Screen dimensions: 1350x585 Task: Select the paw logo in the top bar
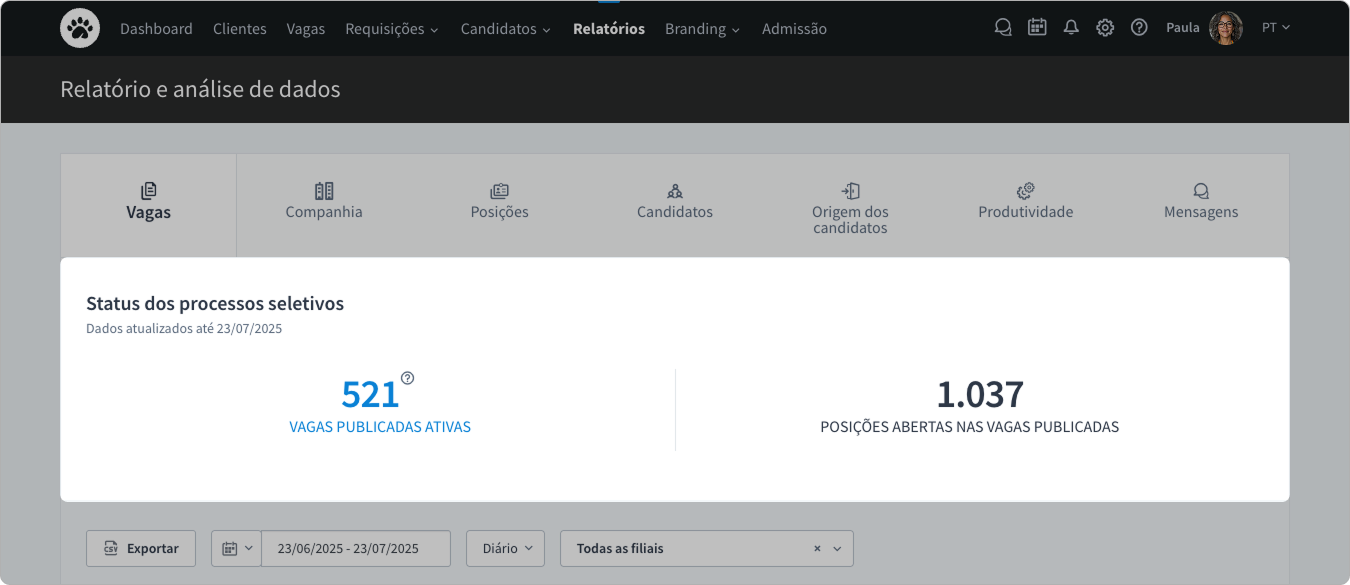pyautogui.click(x=80, y=28)
